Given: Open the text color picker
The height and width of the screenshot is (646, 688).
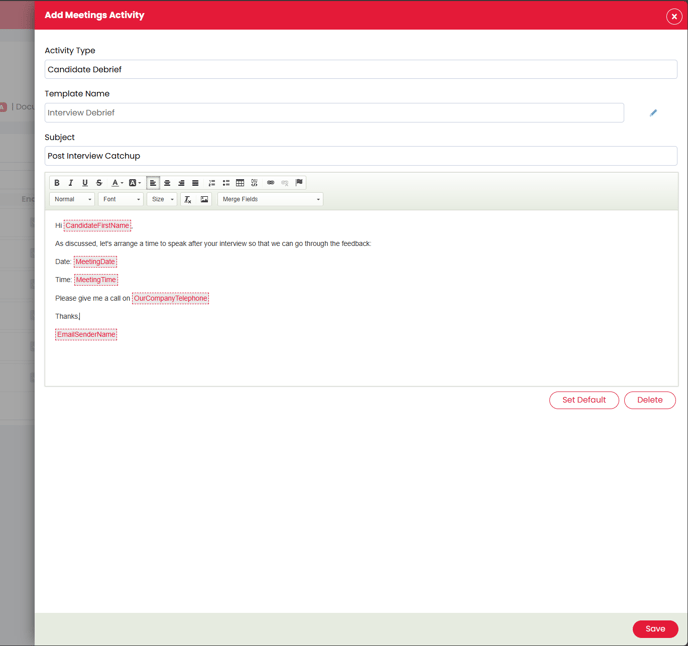Looking at the screenshot, I should pos(117,183).
